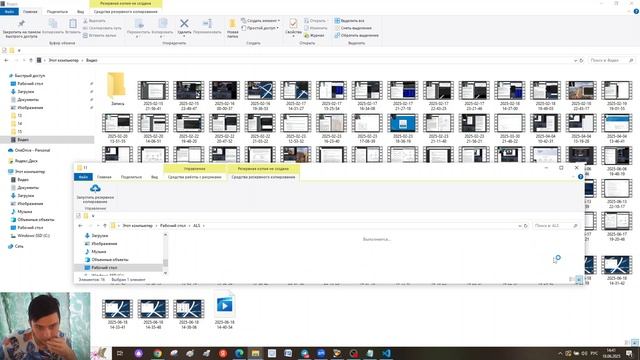Screen dimensions: 640x360
Task: Select video file 2025-06-18 14-40-34
Action: click(224, 311)
